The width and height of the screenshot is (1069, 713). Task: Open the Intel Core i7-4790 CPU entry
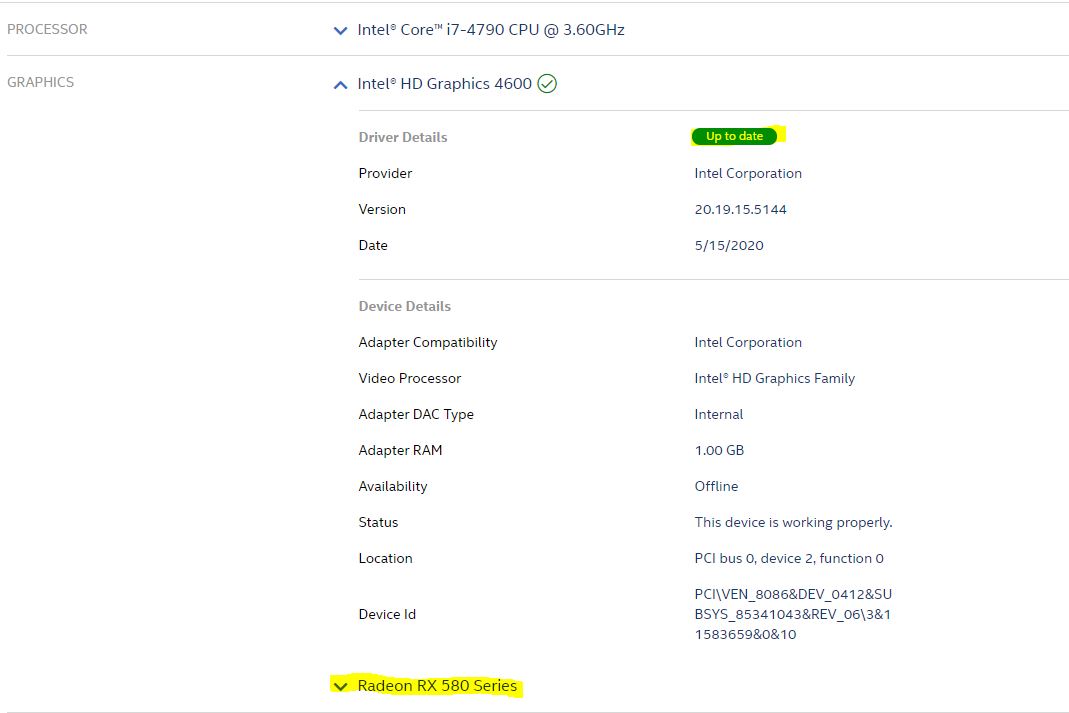490,30
